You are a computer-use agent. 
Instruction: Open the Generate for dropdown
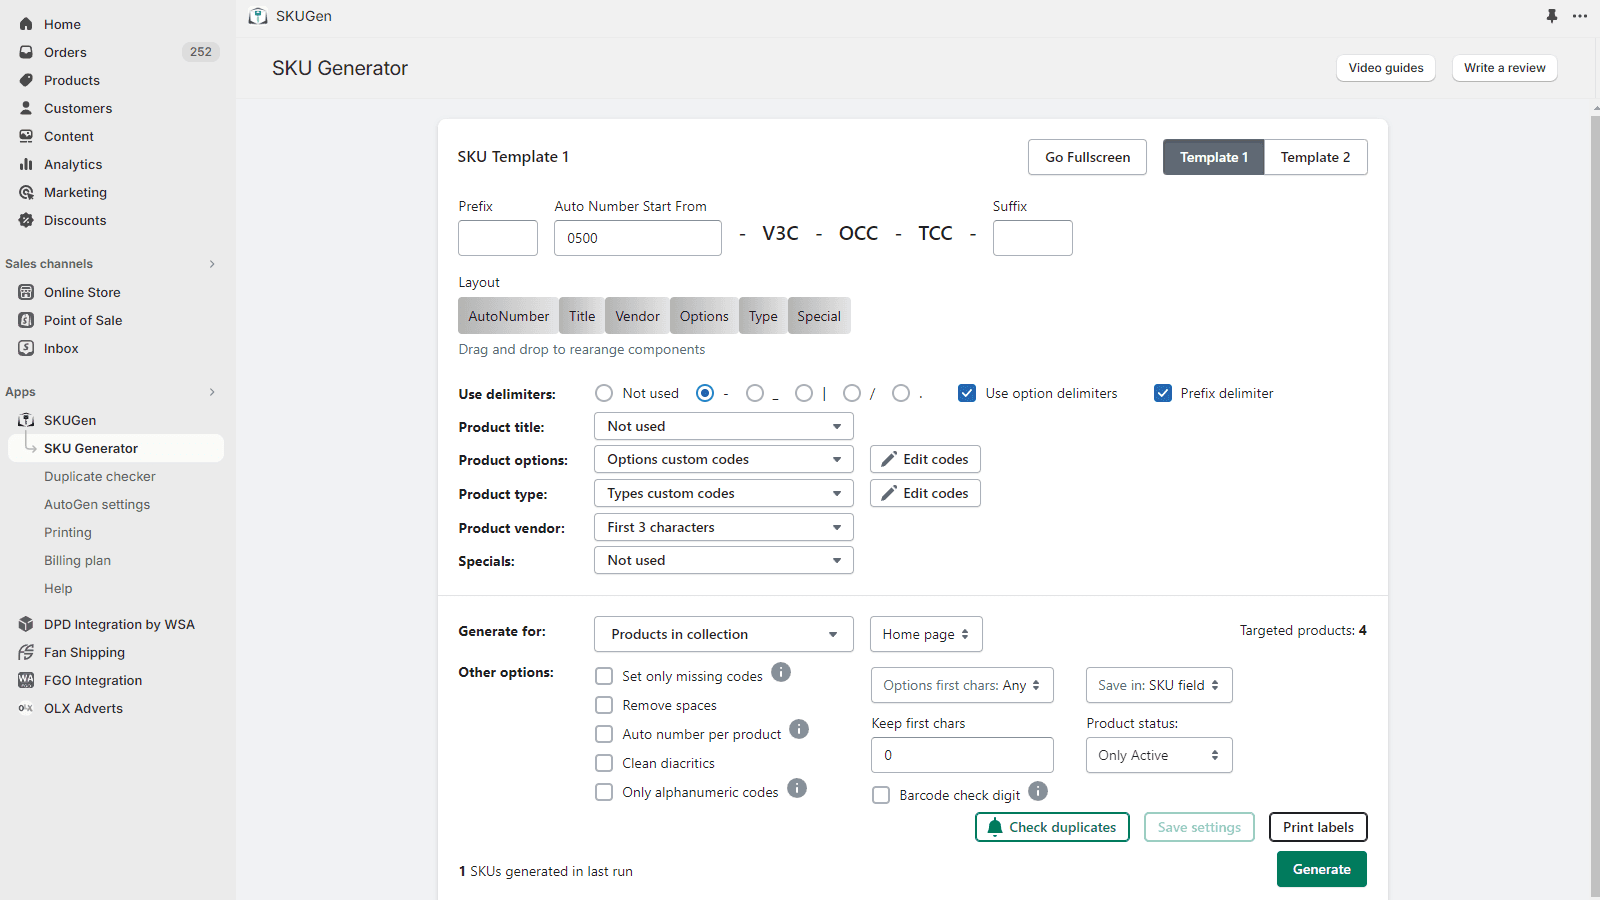point(723,634)
